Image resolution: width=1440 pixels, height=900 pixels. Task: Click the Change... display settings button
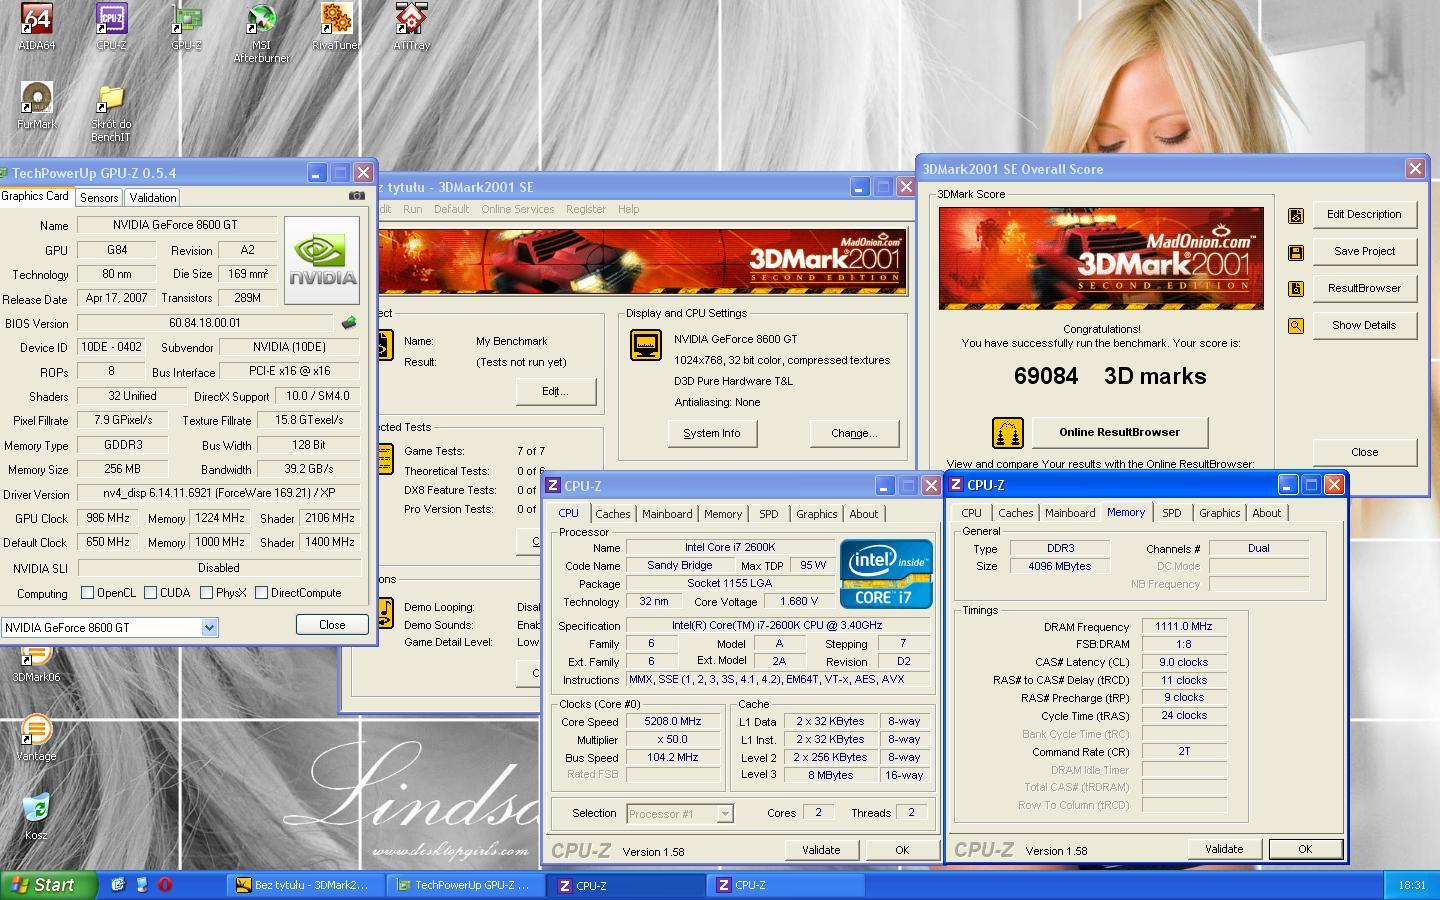854,433
